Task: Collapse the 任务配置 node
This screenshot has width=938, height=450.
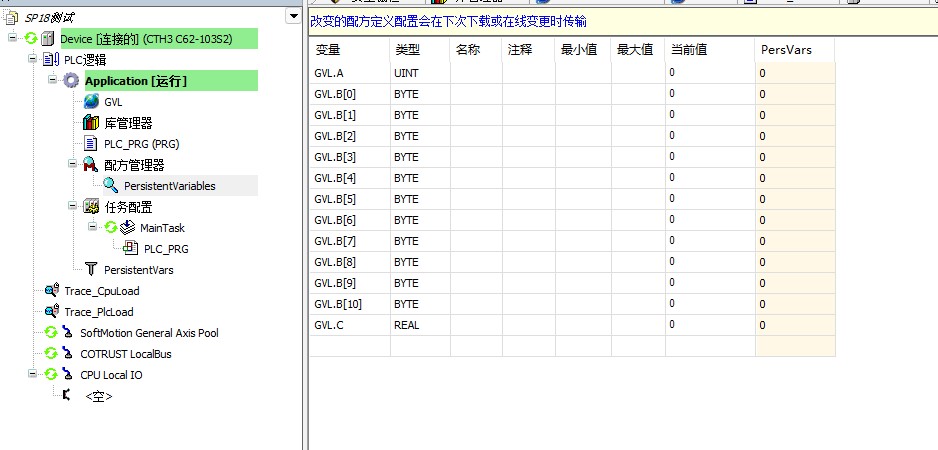Action: (72, 205)
